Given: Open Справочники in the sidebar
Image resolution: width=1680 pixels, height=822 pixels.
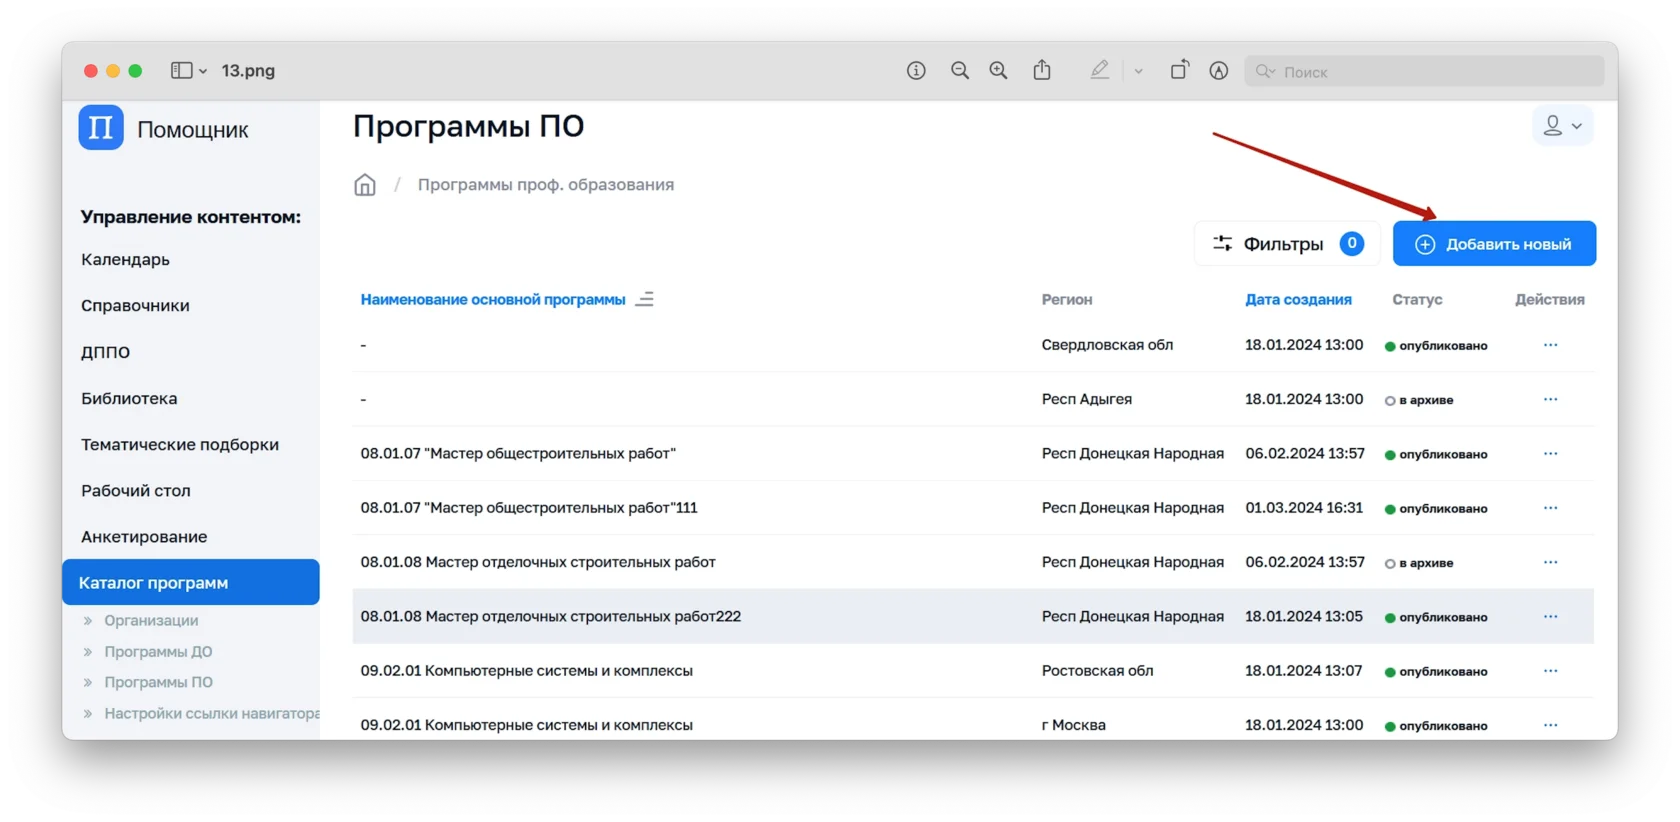Looking at the screenshot, I should 135,306.
